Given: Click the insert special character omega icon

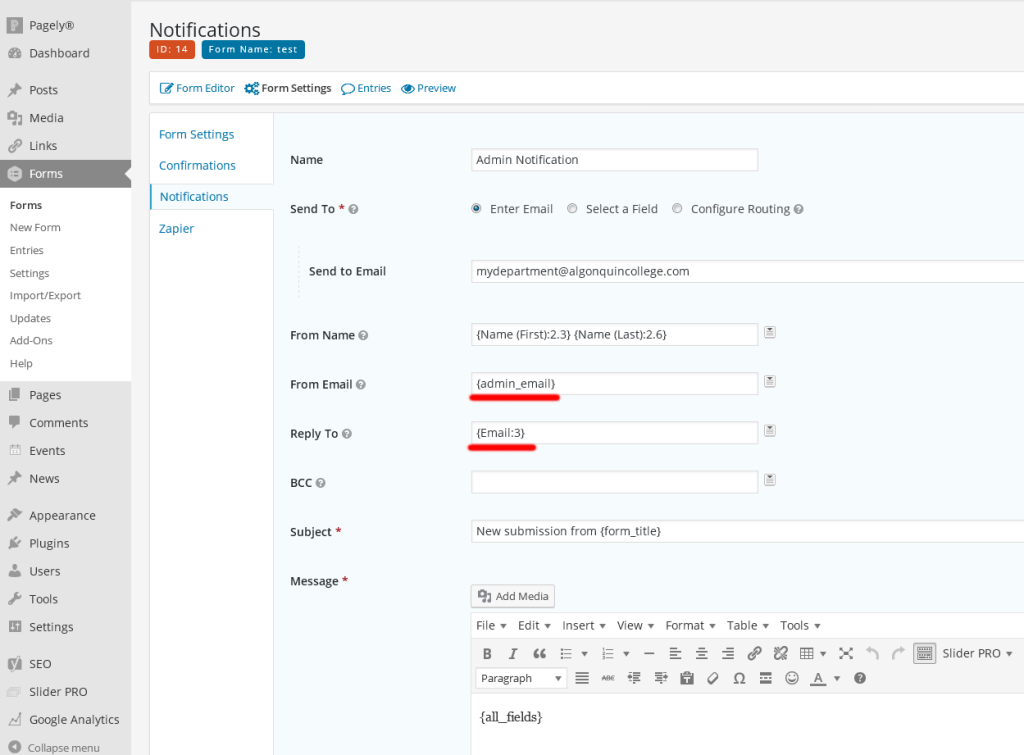Looking at the screenshot, I should (x=738, y=678).
